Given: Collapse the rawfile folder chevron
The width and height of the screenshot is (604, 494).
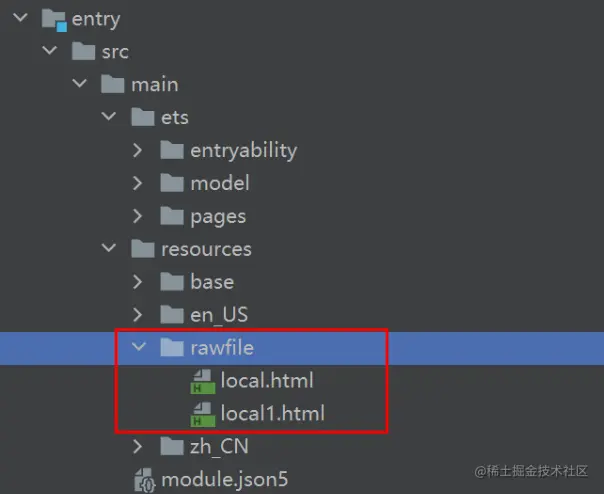Looking at the screenshot, I should (139, 346).
